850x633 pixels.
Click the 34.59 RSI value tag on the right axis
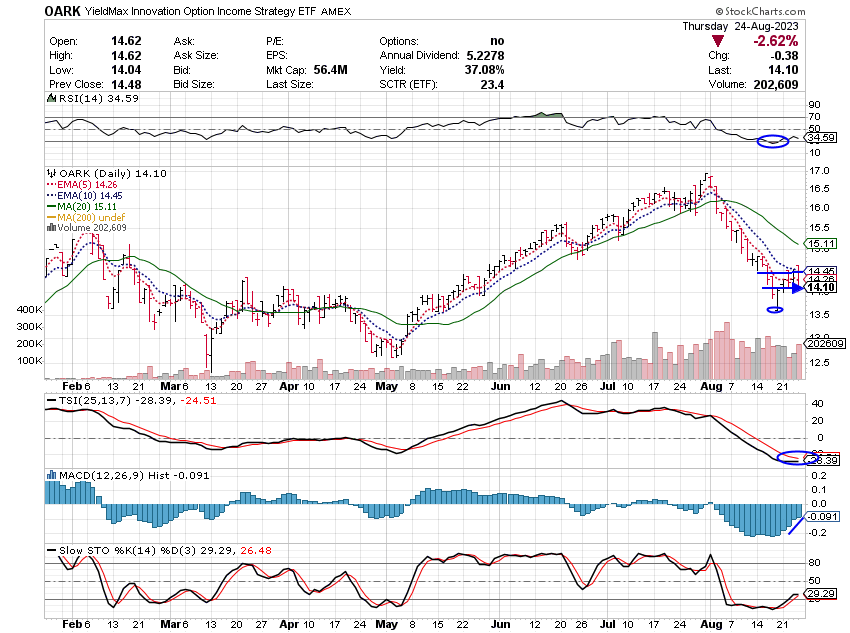click(x=821, y=138)
